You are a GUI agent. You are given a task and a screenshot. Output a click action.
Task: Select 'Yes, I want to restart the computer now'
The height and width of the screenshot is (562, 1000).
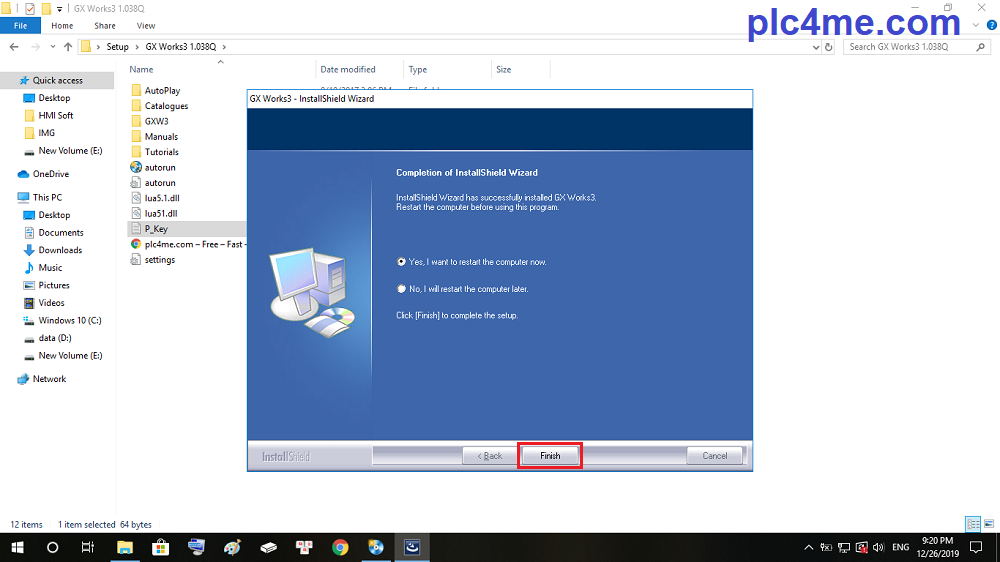[x=402, y=262]
